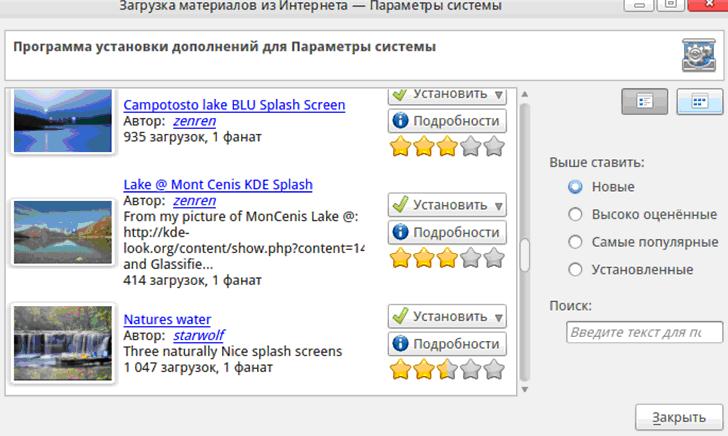This screenshot has width=728, height=436.
Task: Switch to details list view mode
Action: tap(644, 102)
